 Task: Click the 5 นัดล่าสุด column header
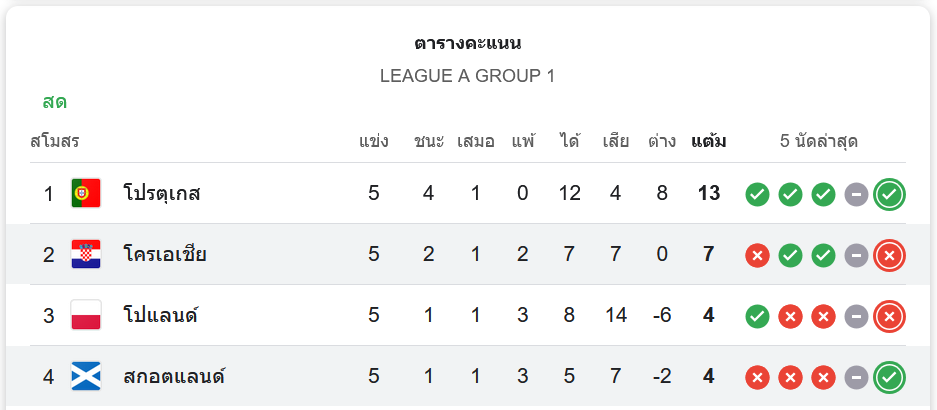[819, 141]
